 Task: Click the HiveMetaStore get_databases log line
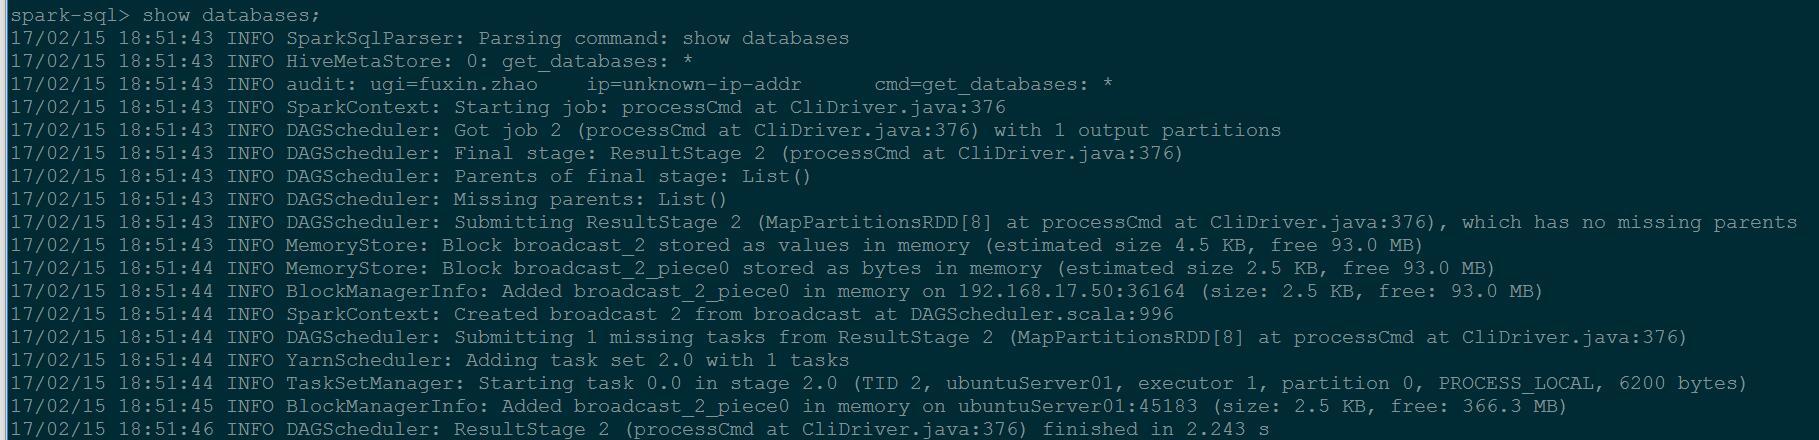pos(351,61)
